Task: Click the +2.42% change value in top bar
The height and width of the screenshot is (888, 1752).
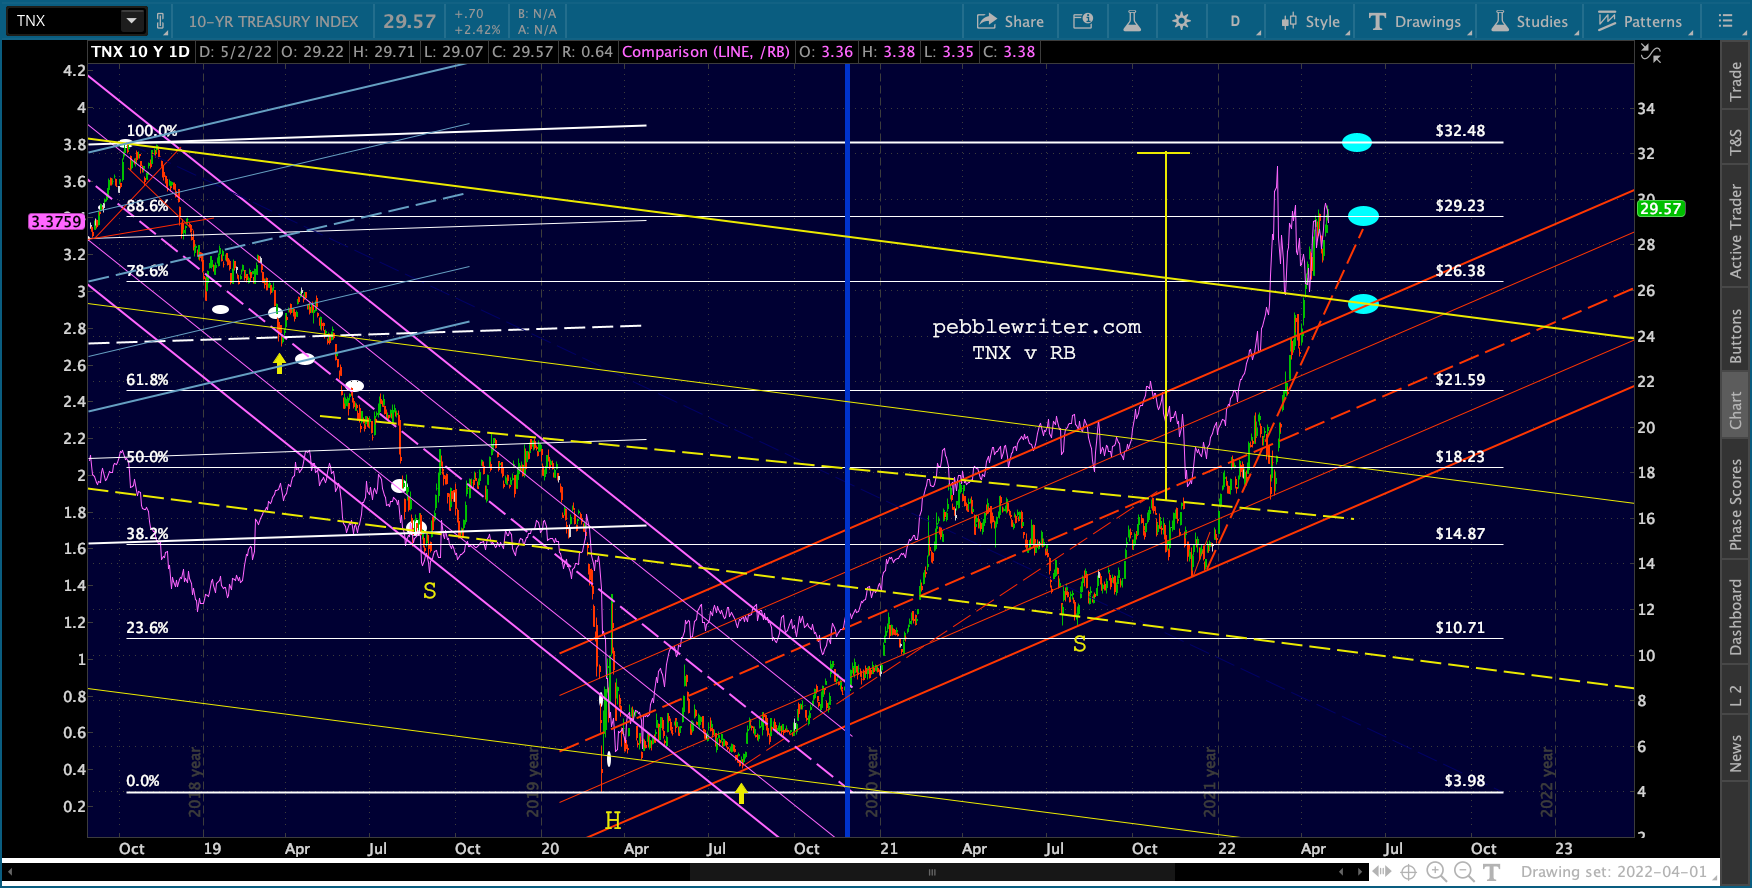Action: pyautogui.click(x=477, y=30)
